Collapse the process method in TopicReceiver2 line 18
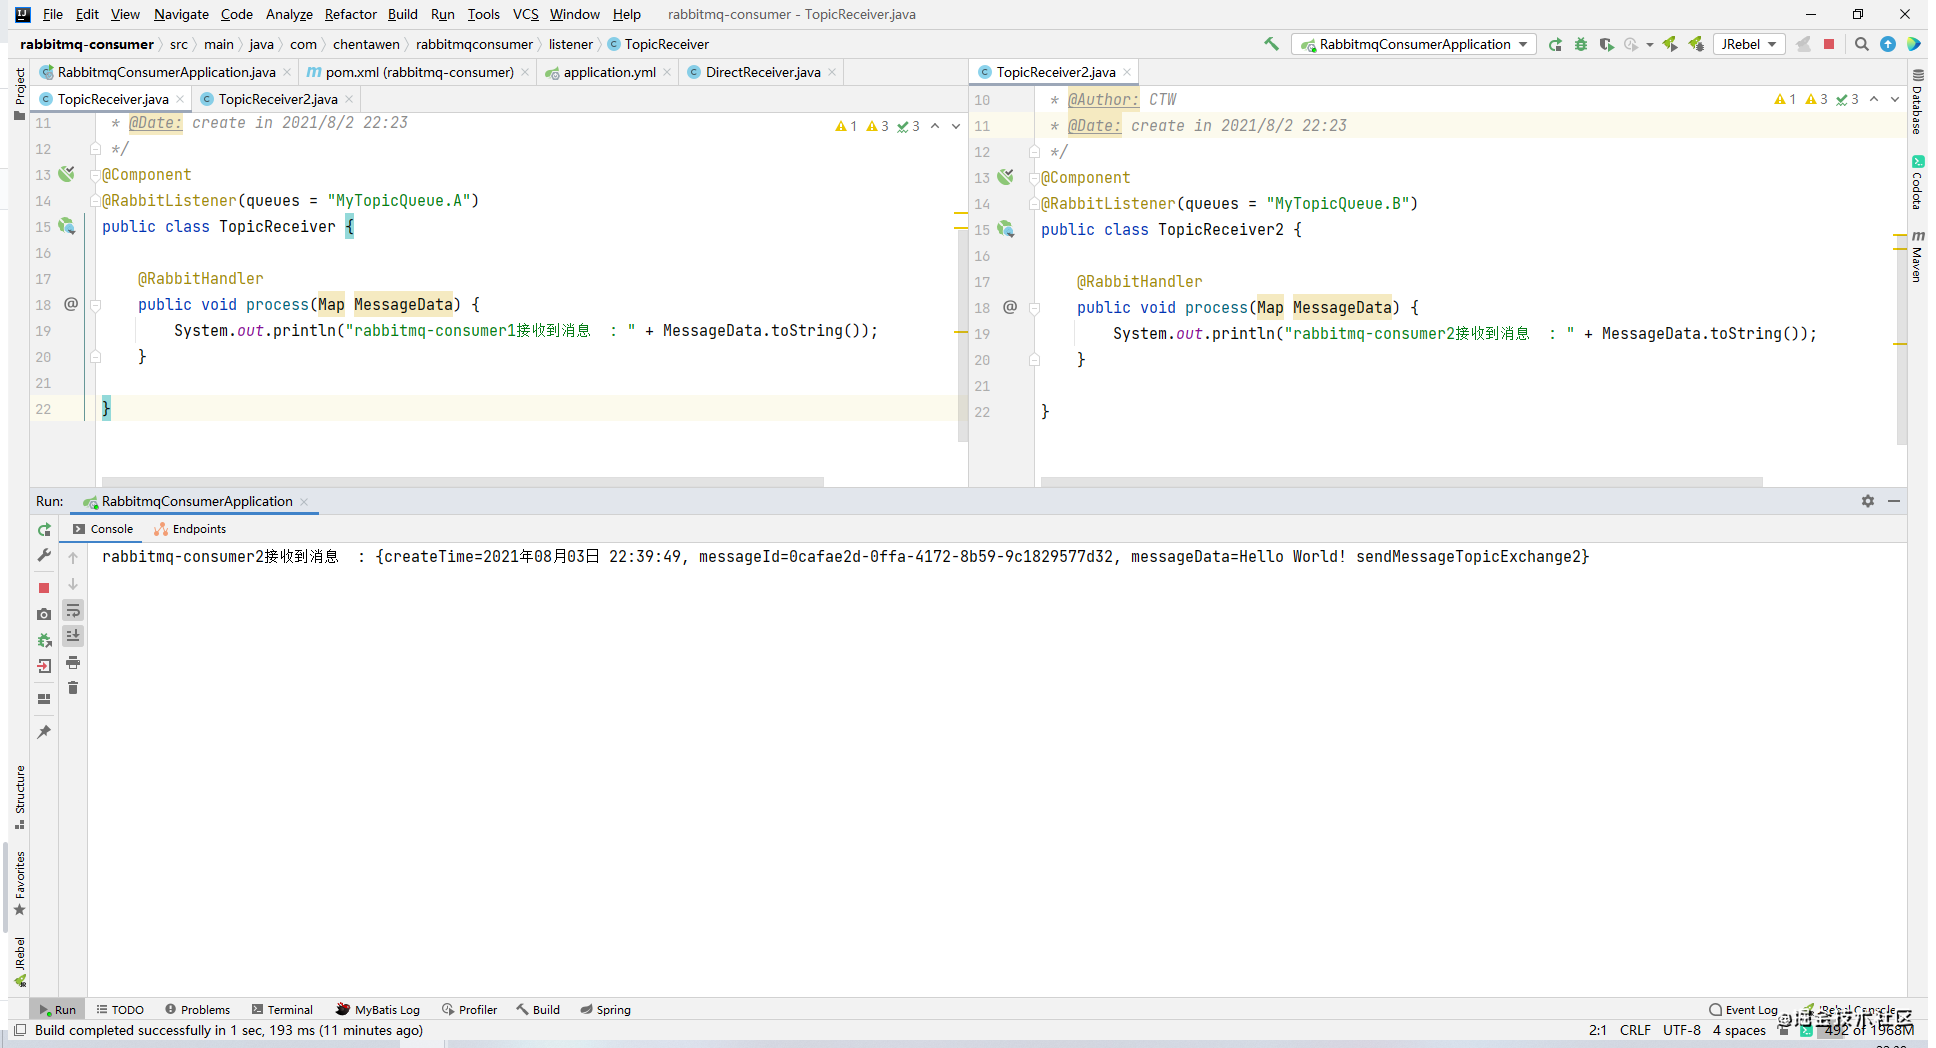The width and height of the screenshot is (1936, 1048). [x=1035, y=308]
